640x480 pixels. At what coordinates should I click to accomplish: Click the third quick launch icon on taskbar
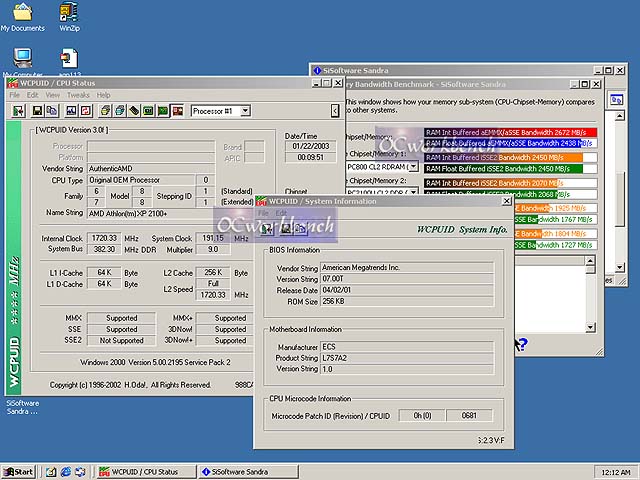[x=80, y=472]
